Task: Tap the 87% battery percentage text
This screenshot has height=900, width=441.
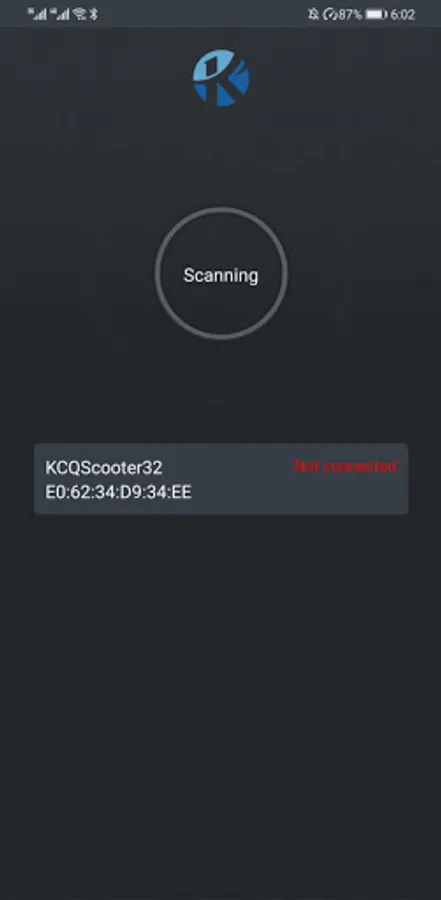Action: (350, 14)
